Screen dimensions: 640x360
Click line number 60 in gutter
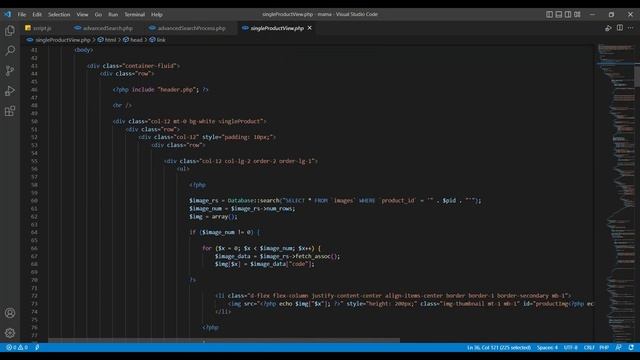[x=34, y=200]
